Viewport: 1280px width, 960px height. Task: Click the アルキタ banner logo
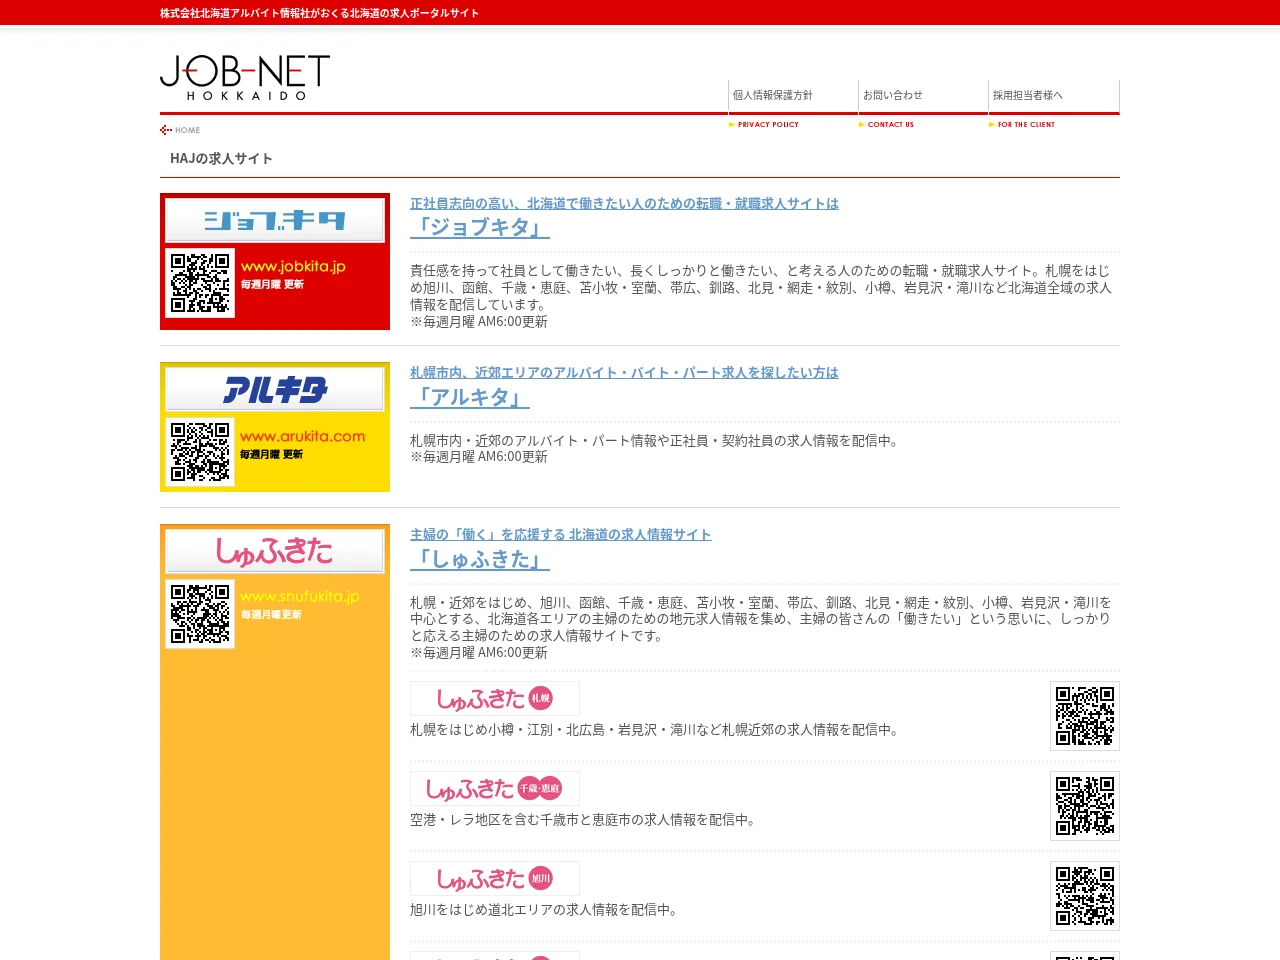pyautogui.click(x=275, y=389)
